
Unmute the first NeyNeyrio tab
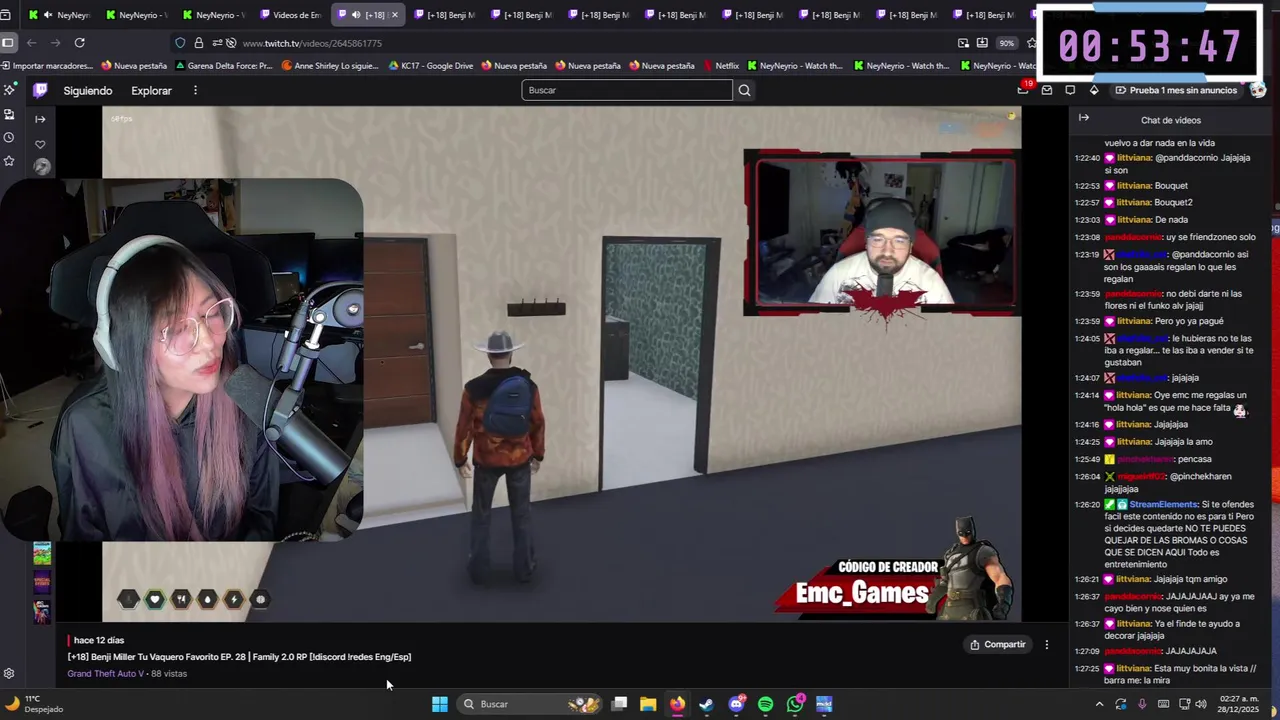point(47,15)
